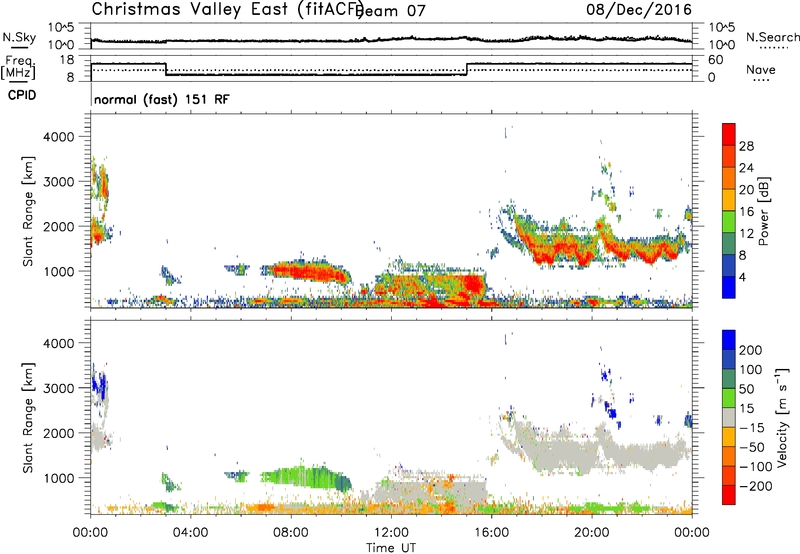Click the -100 tick on Velocity colorbar
This screenshot has height=554, width=800.
point(756,467)
